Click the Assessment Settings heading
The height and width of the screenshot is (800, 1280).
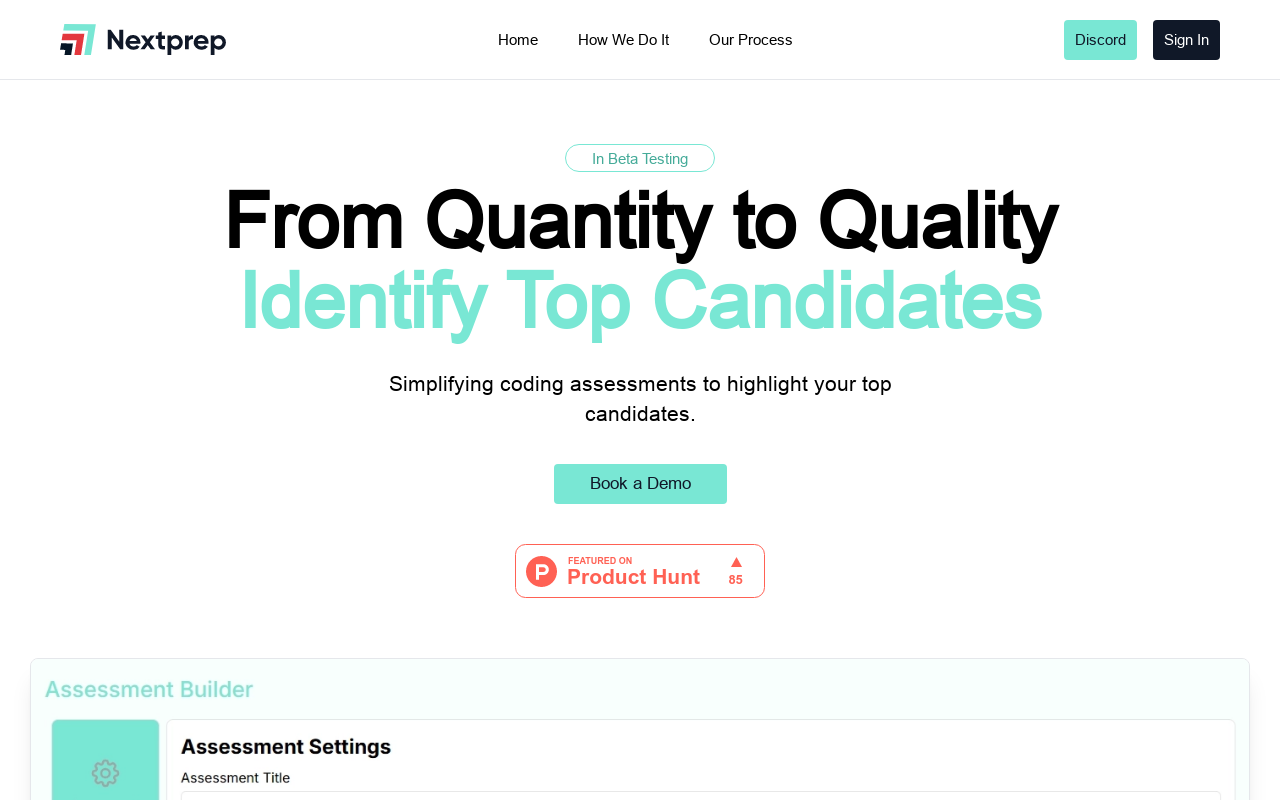click(286, 747)
